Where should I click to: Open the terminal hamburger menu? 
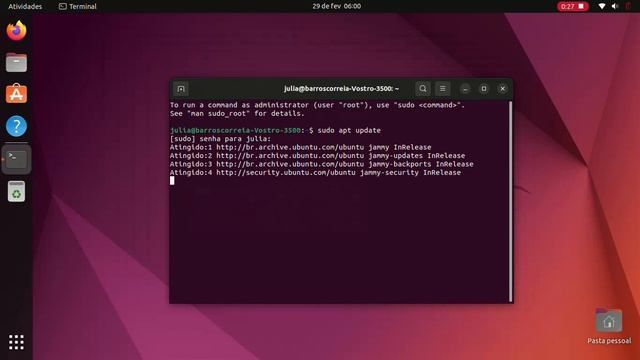[x=443, y=89]
